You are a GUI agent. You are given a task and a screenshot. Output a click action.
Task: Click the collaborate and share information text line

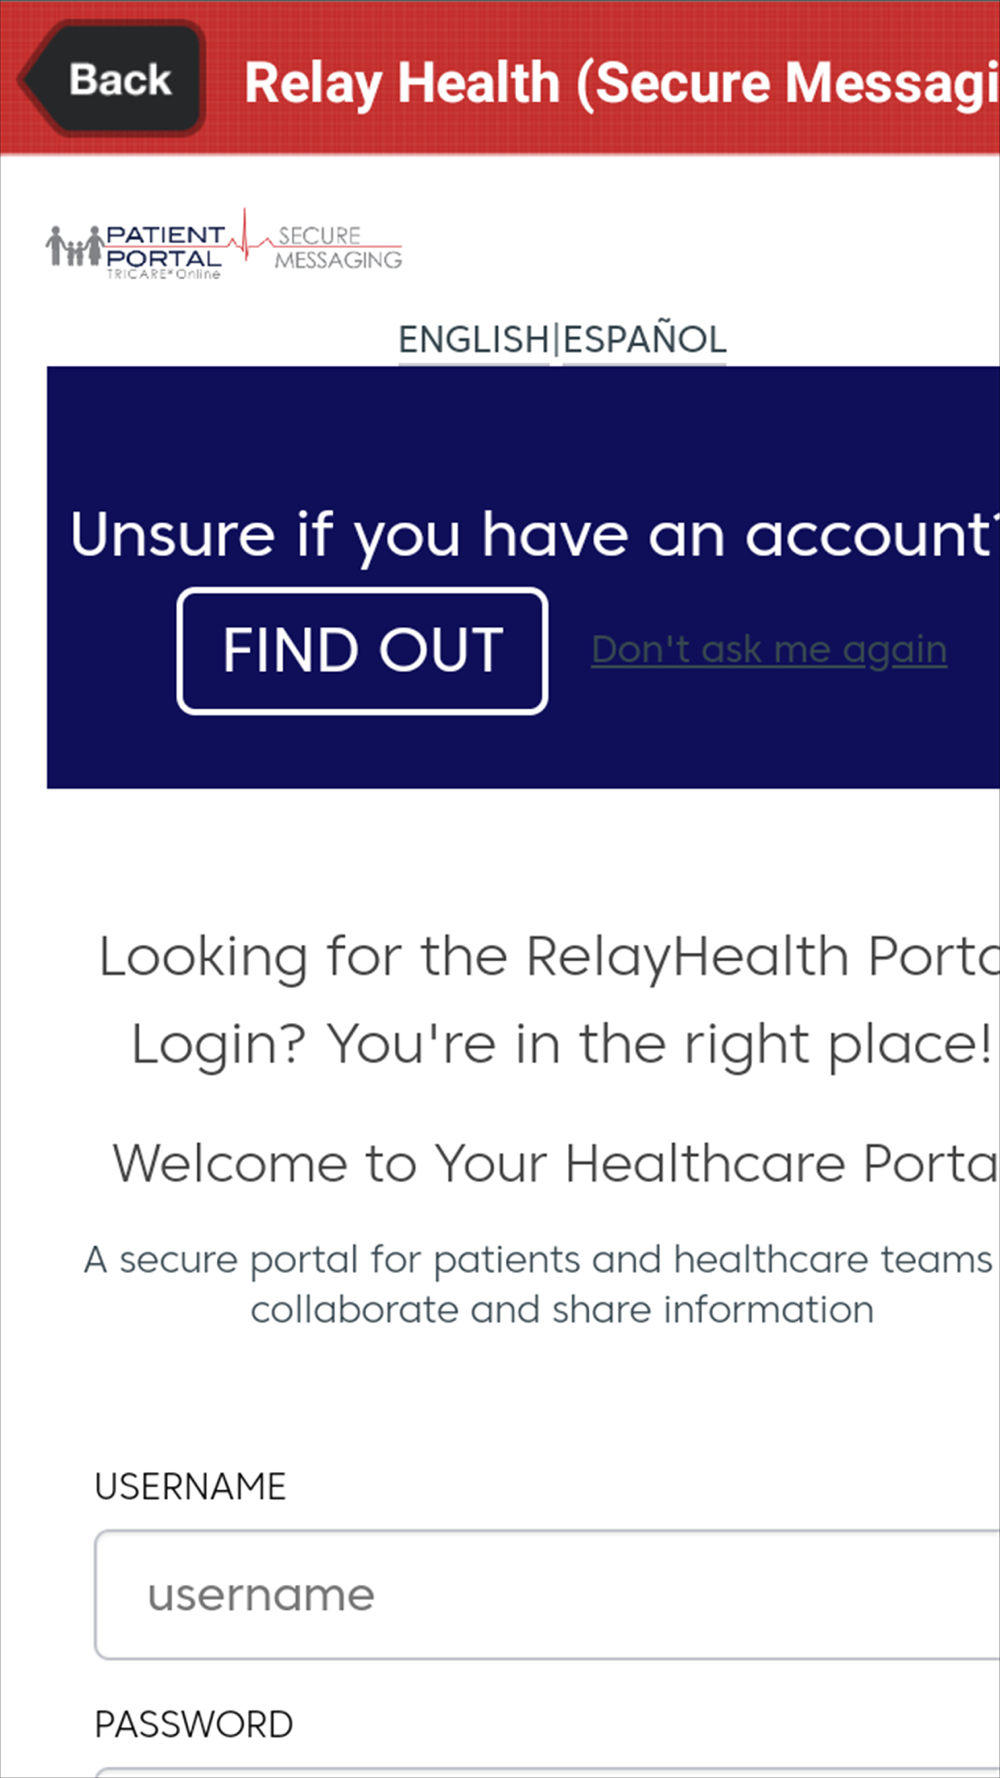[562, 1310]
